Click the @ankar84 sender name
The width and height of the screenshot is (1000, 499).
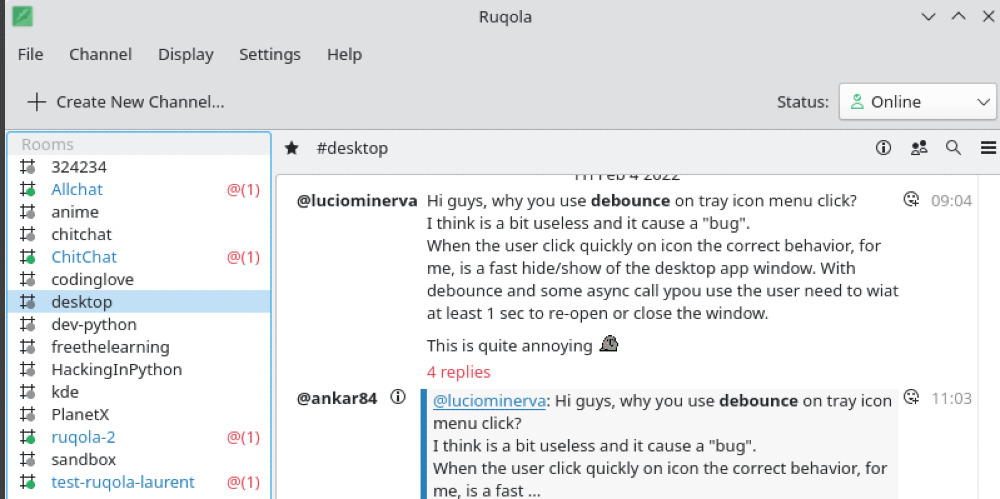pyautogui.click(x=337, y=398)
